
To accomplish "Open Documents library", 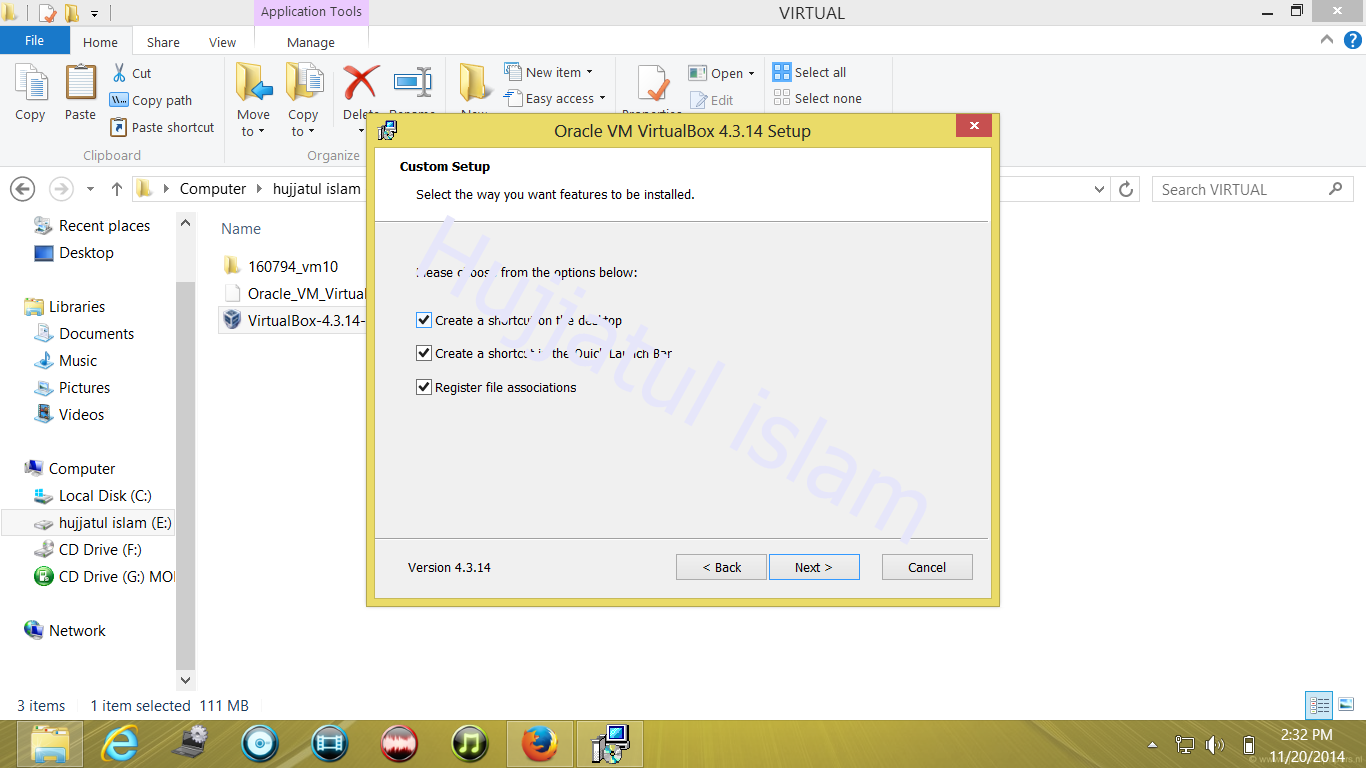I will click(x=84, y=334).
